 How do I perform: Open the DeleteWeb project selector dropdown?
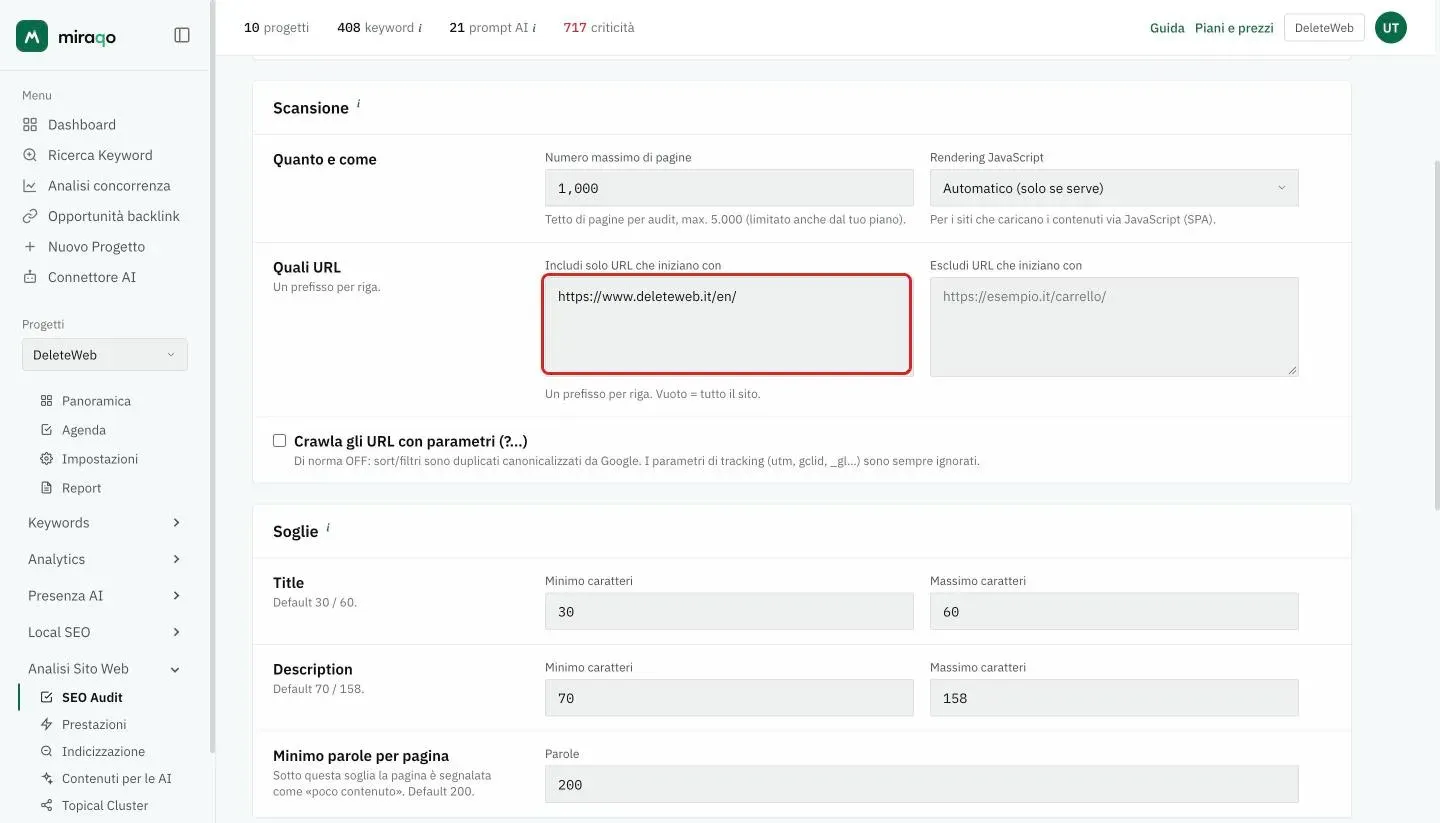pos(105,355)
